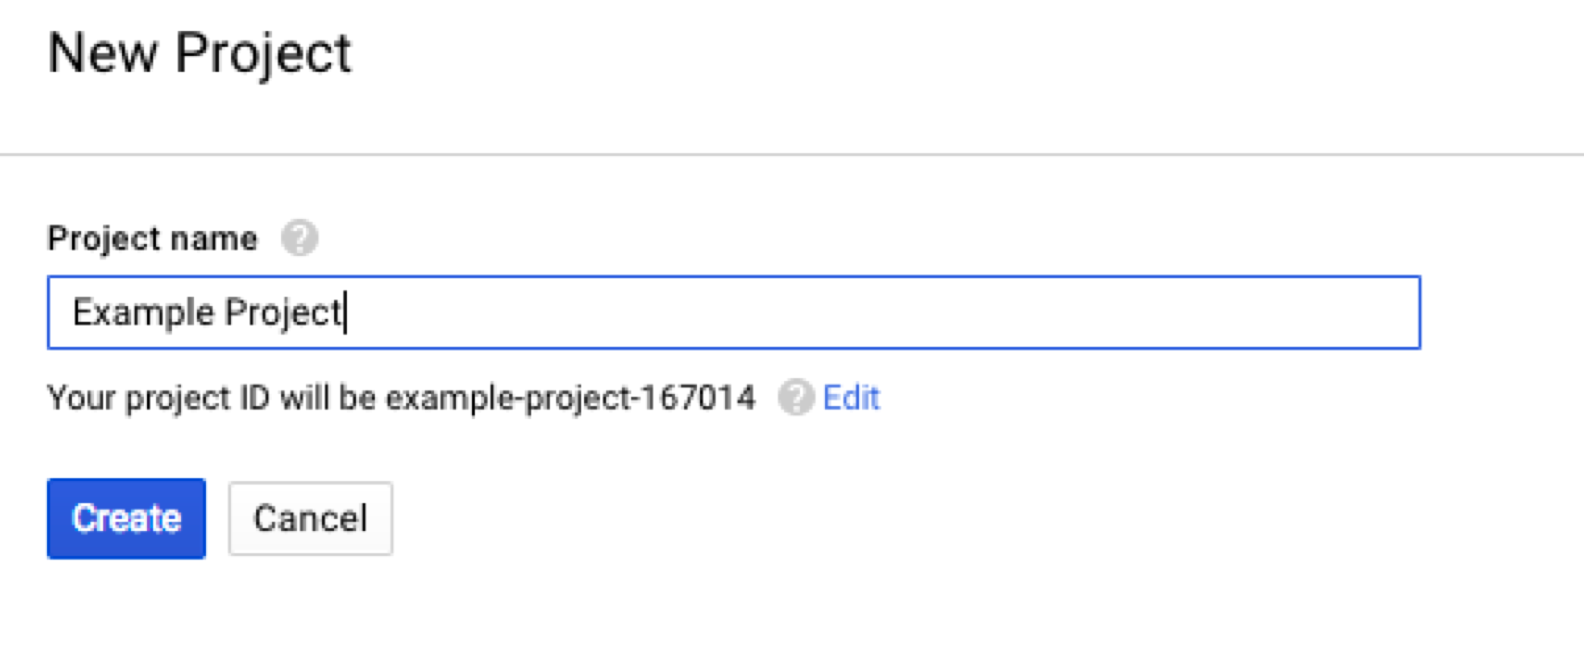1584x650 pixels.
Task: Click the help icon beside the project ID
Action: click(x=795, y=397)
